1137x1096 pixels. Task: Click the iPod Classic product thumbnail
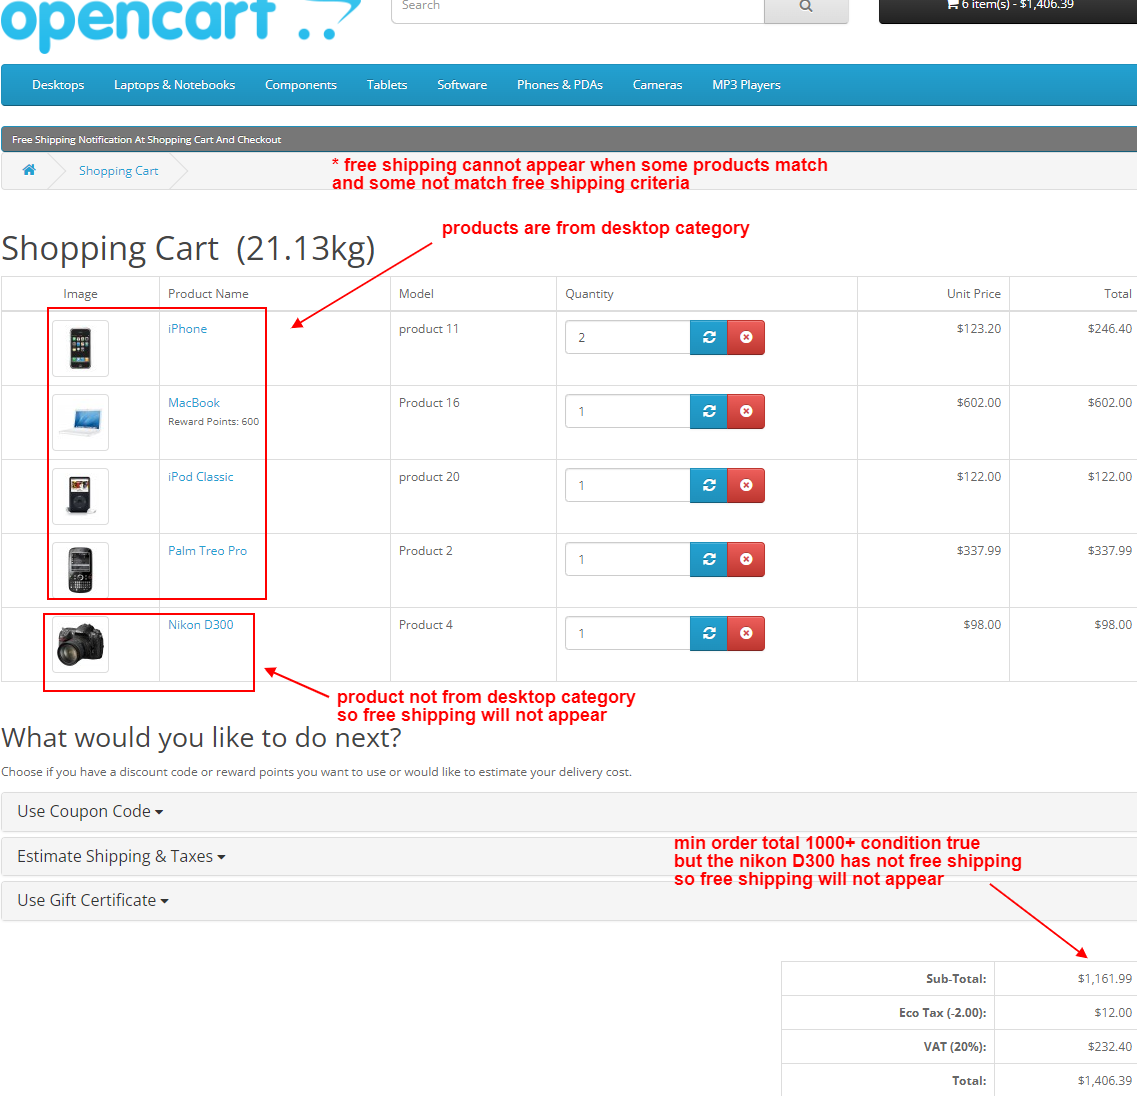pyautogui.click(x=80, y=495)
